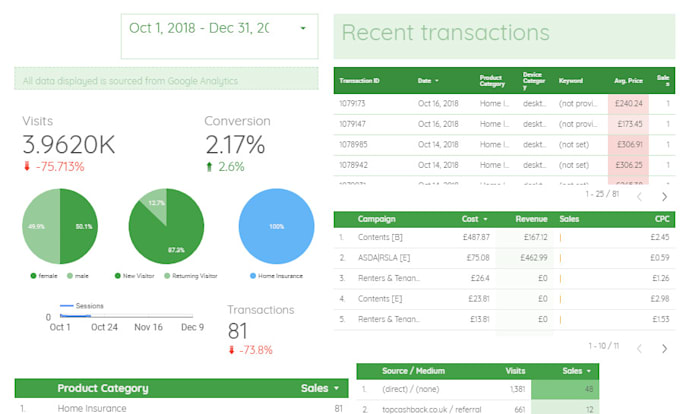Select the Home Insurance product category row
The width and height of the screenshot is (680, 414).
point(181,408)
